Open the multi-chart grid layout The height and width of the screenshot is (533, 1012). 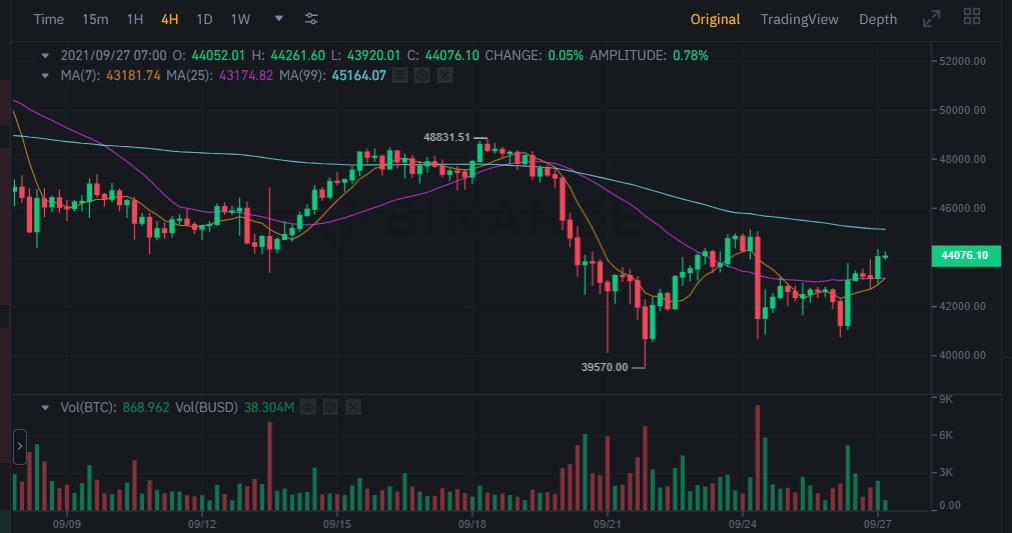[971, 17]
